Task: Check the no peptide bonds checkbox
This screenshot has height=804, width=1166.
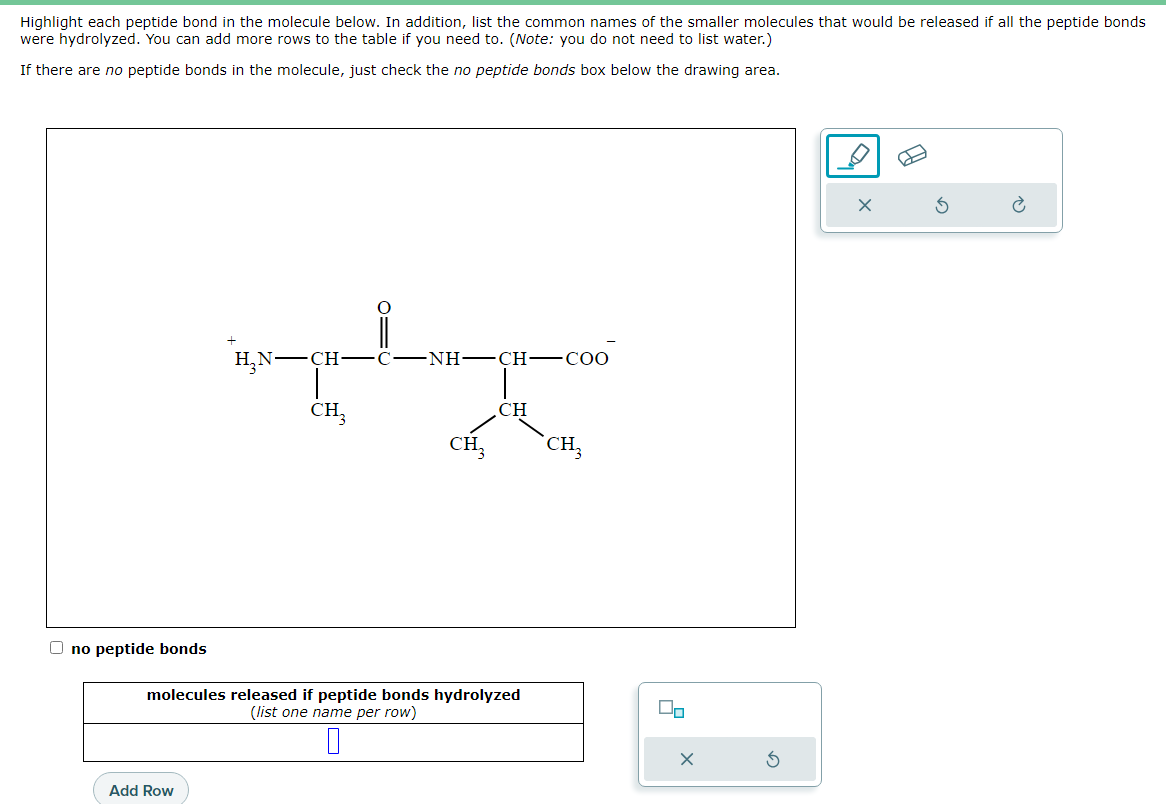Action: coord(56,648)
